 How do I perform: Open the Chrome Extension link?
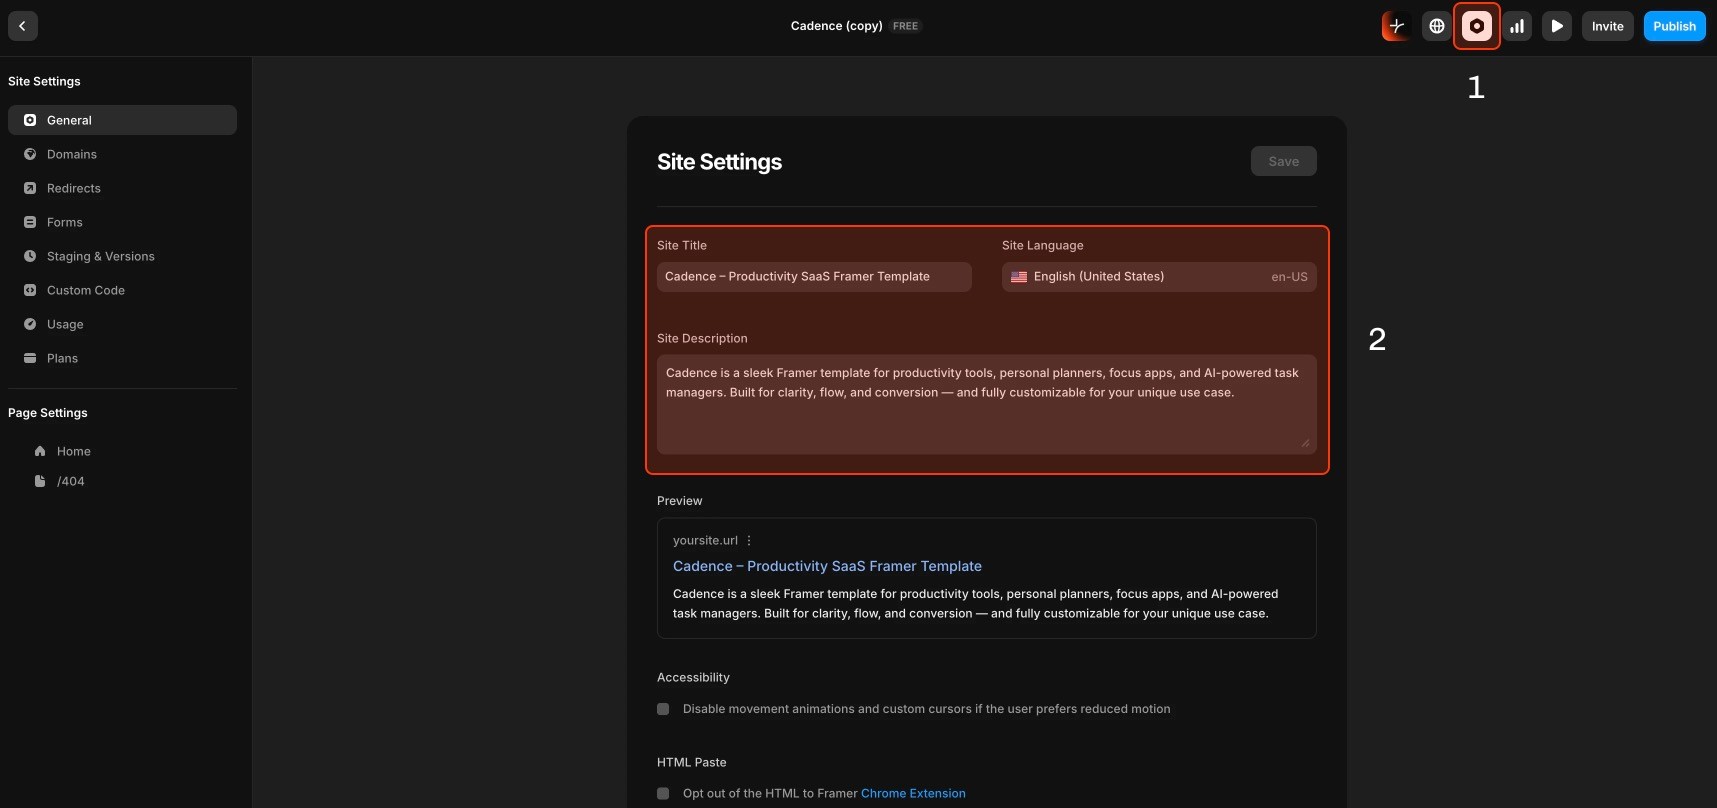(x=913, y=793)
